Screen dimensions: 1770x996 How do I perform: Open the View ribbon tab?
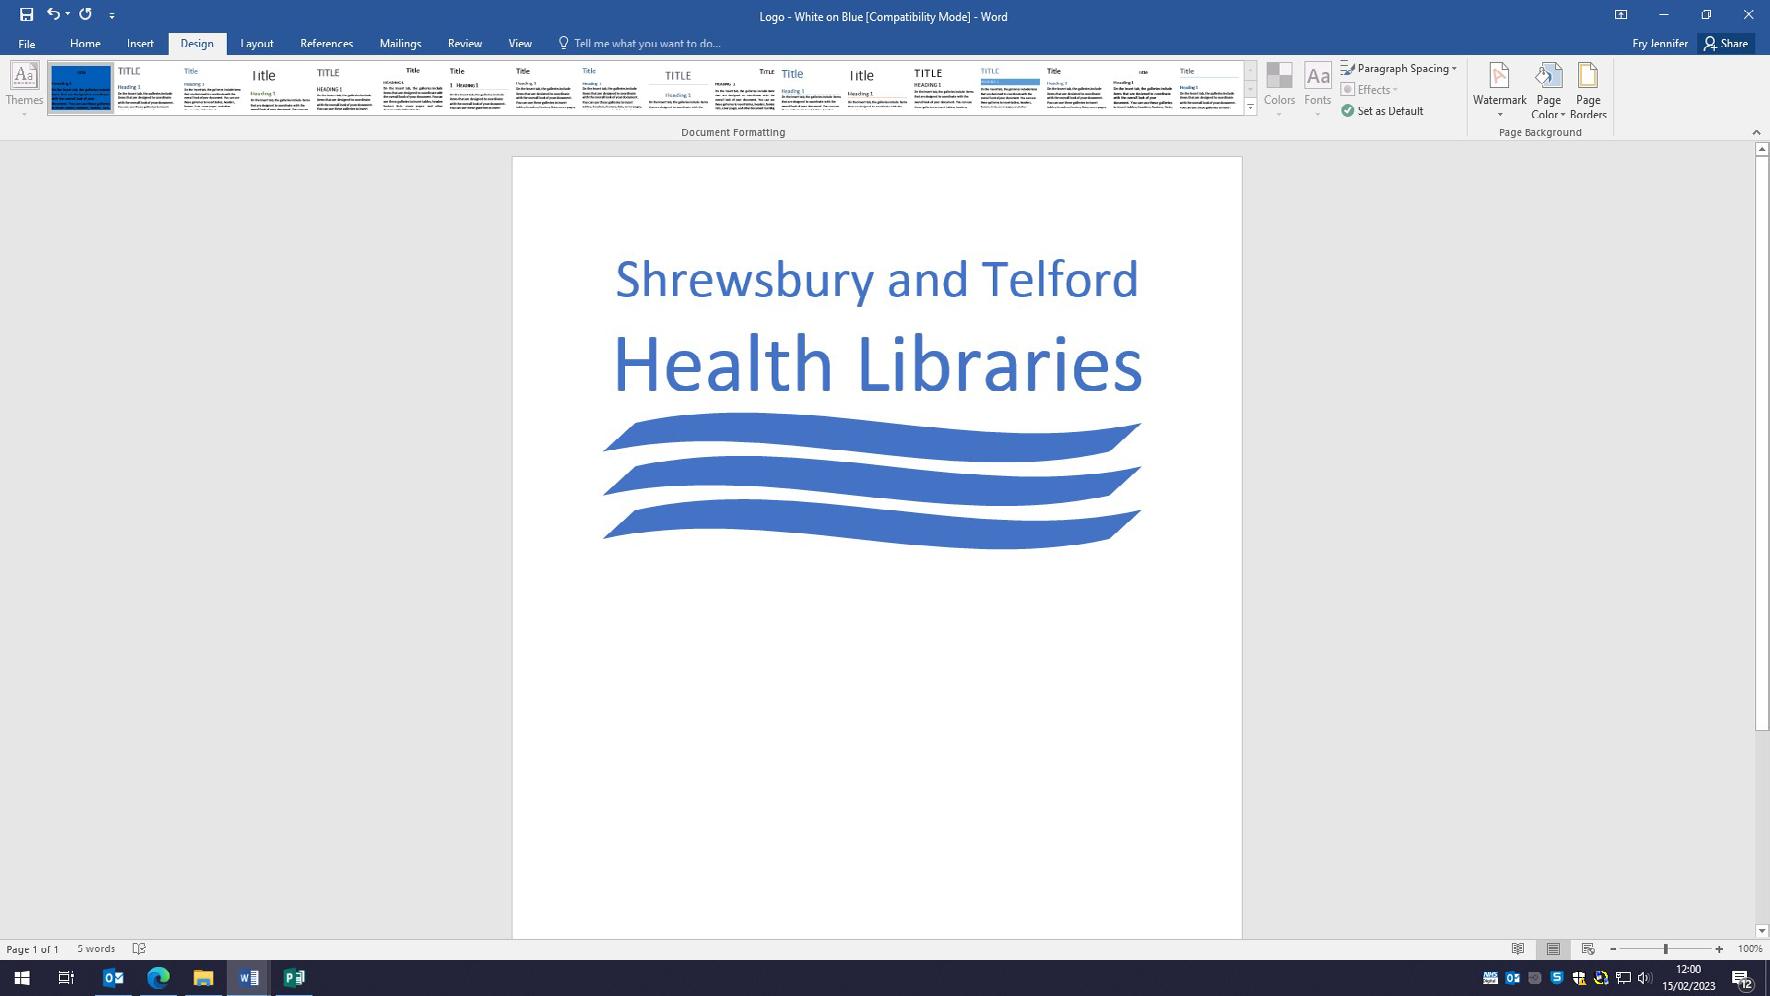[x=520, y=43]
